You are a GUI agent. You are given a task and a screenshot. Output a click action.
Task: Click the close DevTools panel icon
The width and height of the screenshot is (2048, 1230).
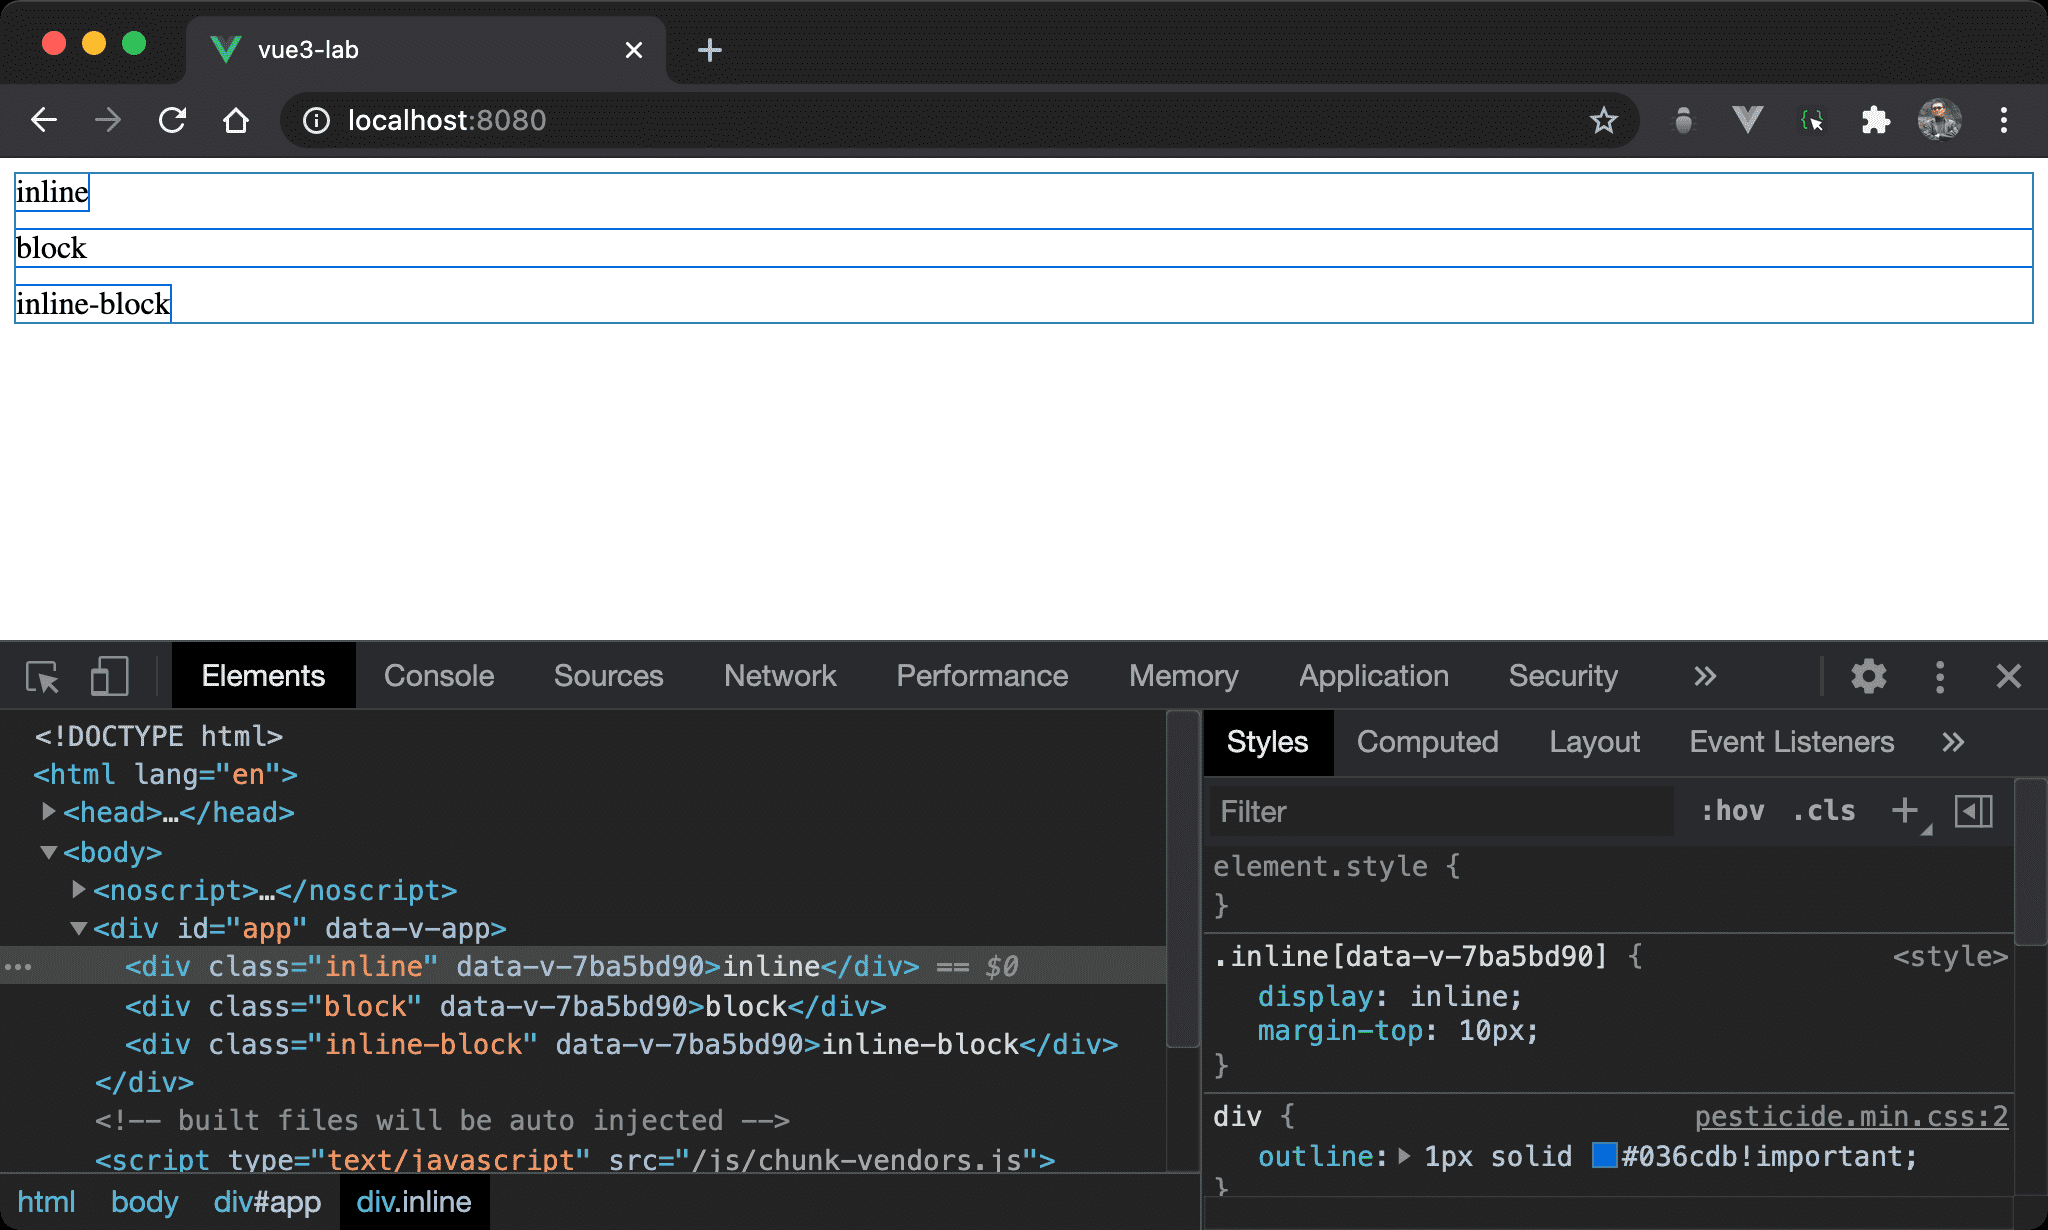pos(2009,676)
